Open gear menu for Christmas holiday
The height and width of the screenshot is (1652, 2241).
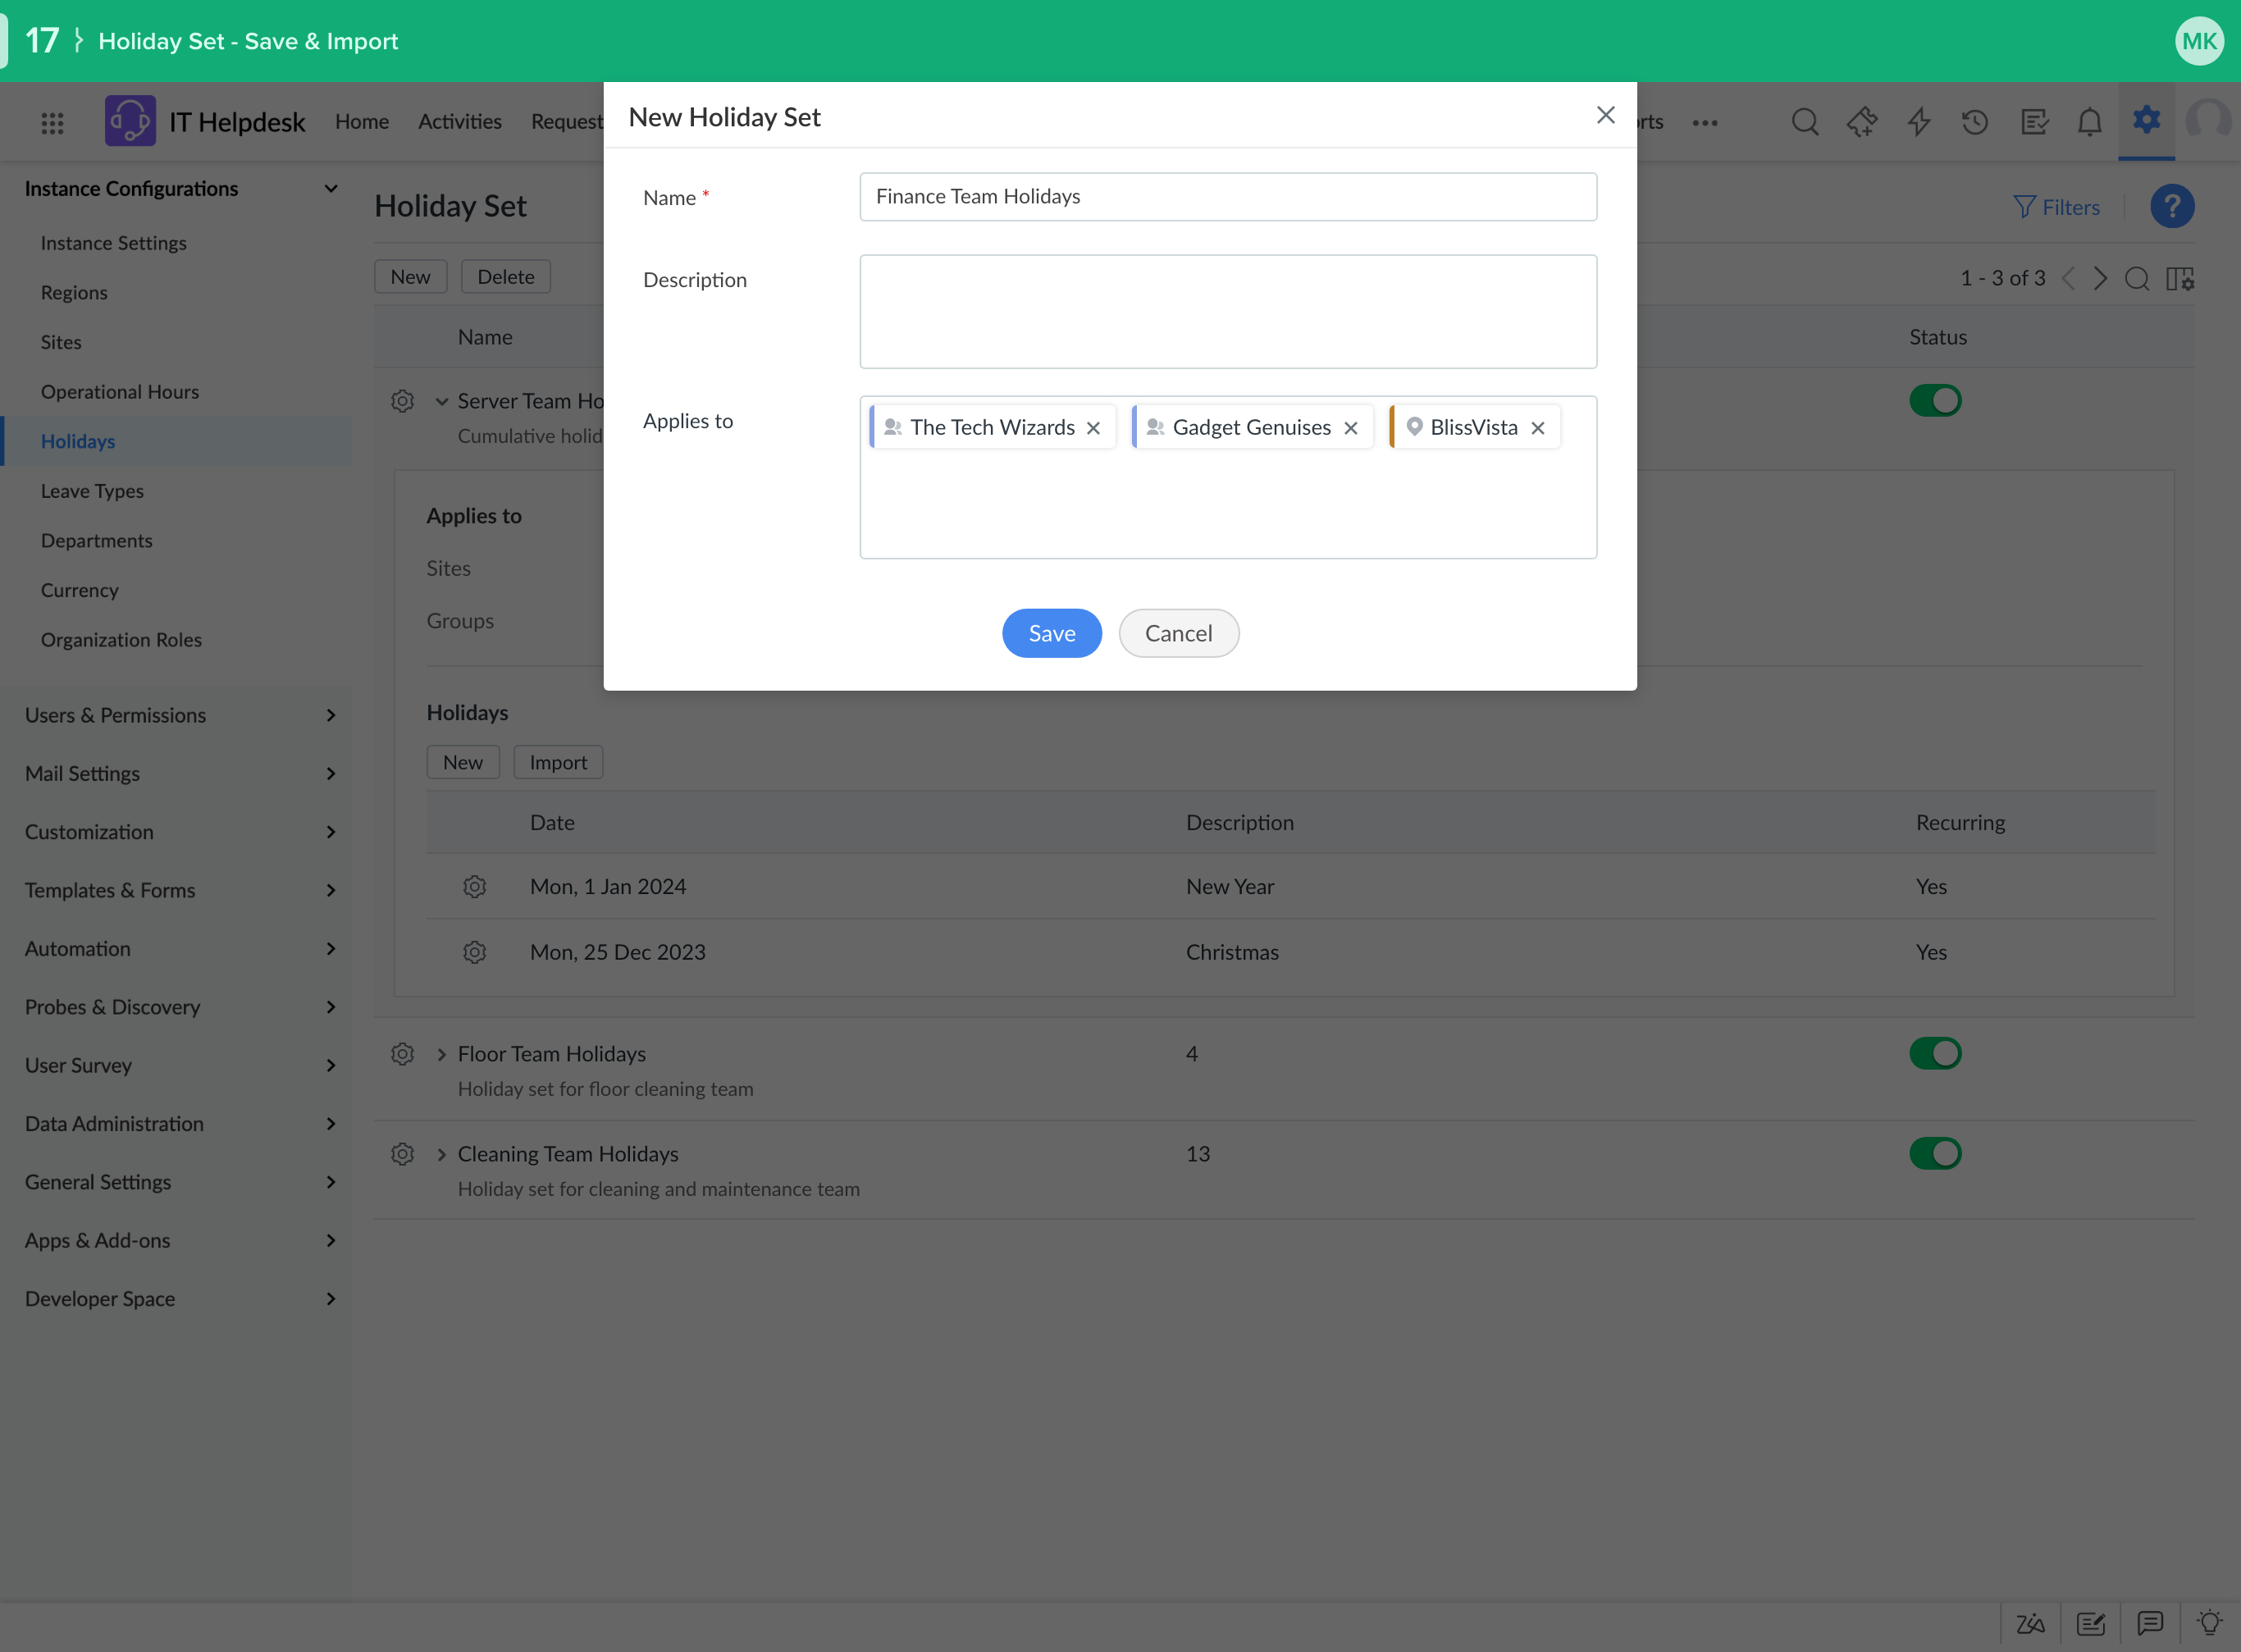point(475,952)
